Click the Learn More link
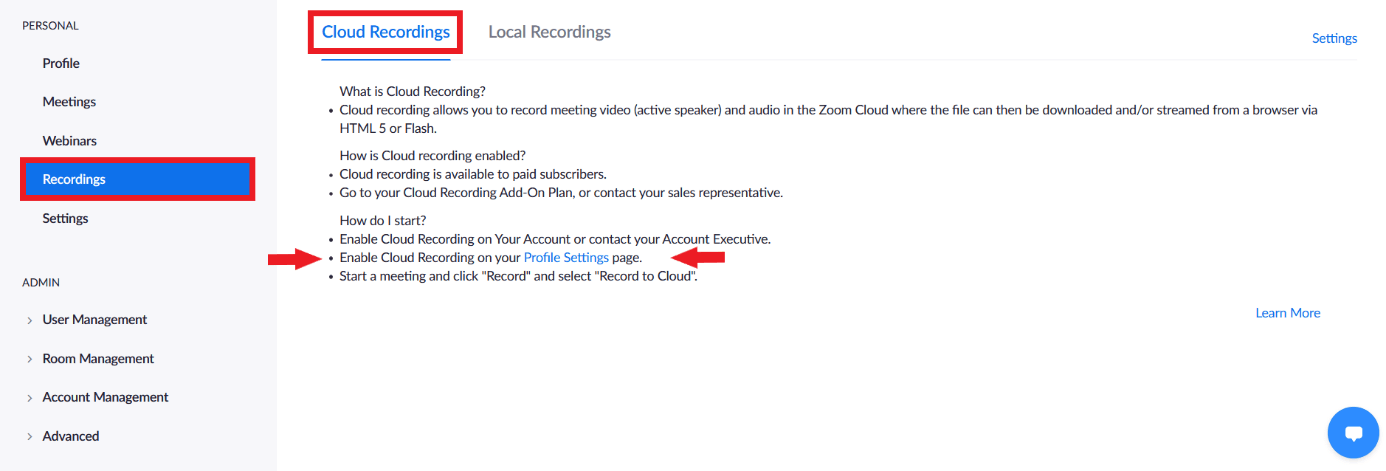The height and width of the screenshot is (471, 1386). pyautogui.click(x=1288, y=313)
